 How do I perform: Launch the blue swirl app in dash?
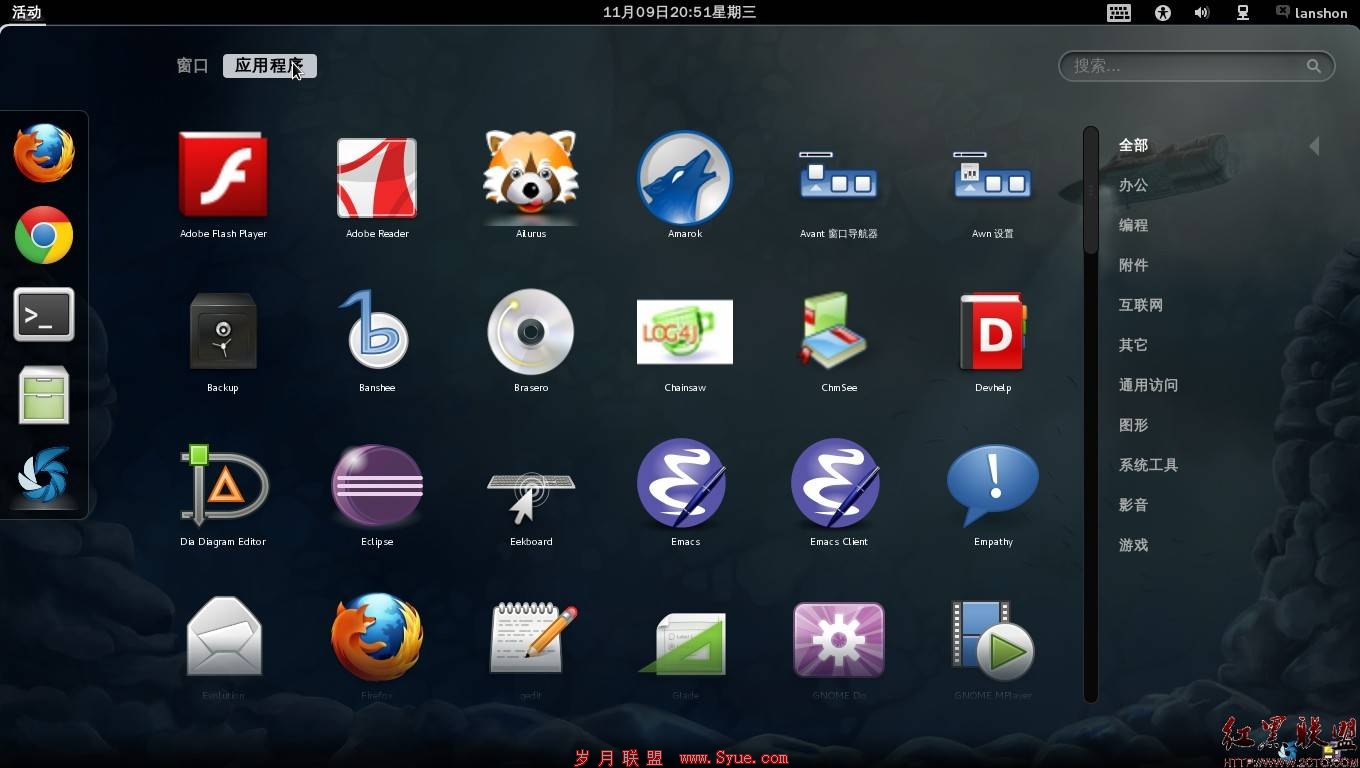tap(44, 475)
